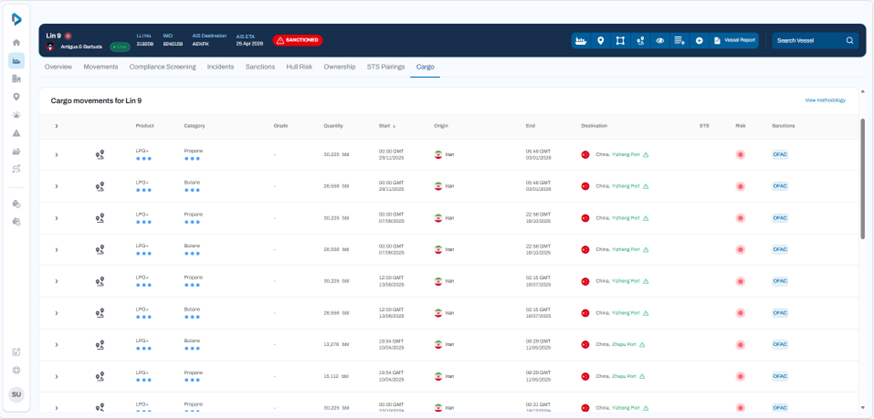Viewport: 874px width, 419px height.
Task: Click the warning triangle icon in the sidebar
Action: click(16, 133)
